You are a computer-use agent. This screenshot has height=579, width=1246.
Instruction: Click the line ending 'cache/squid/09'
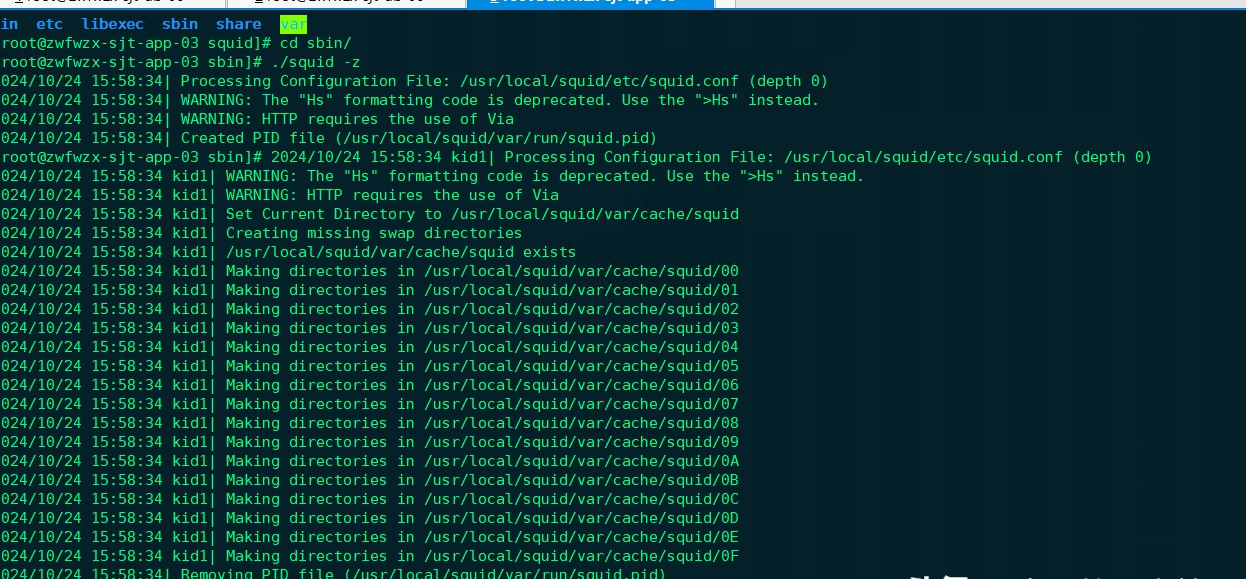(x=370, y=442)
